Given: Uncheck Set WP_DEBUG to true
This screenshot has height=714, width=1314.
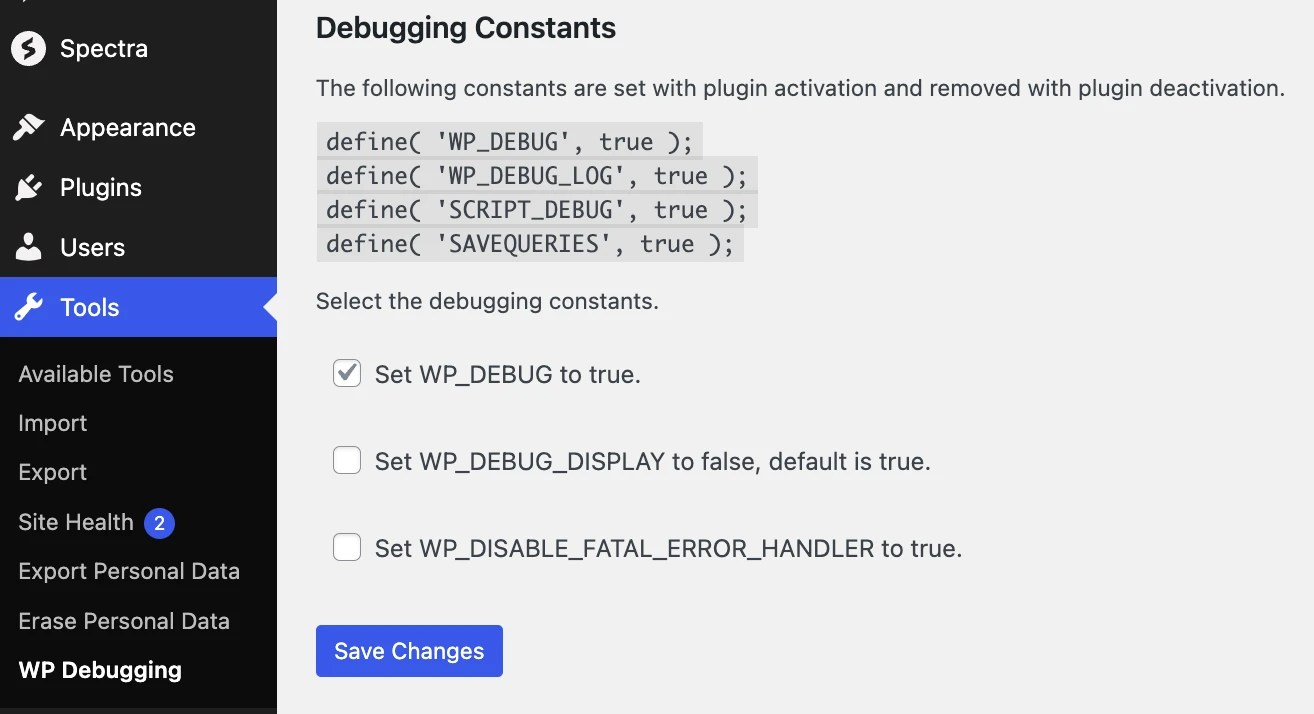Looking at the screenshot, I should point(346,372).
